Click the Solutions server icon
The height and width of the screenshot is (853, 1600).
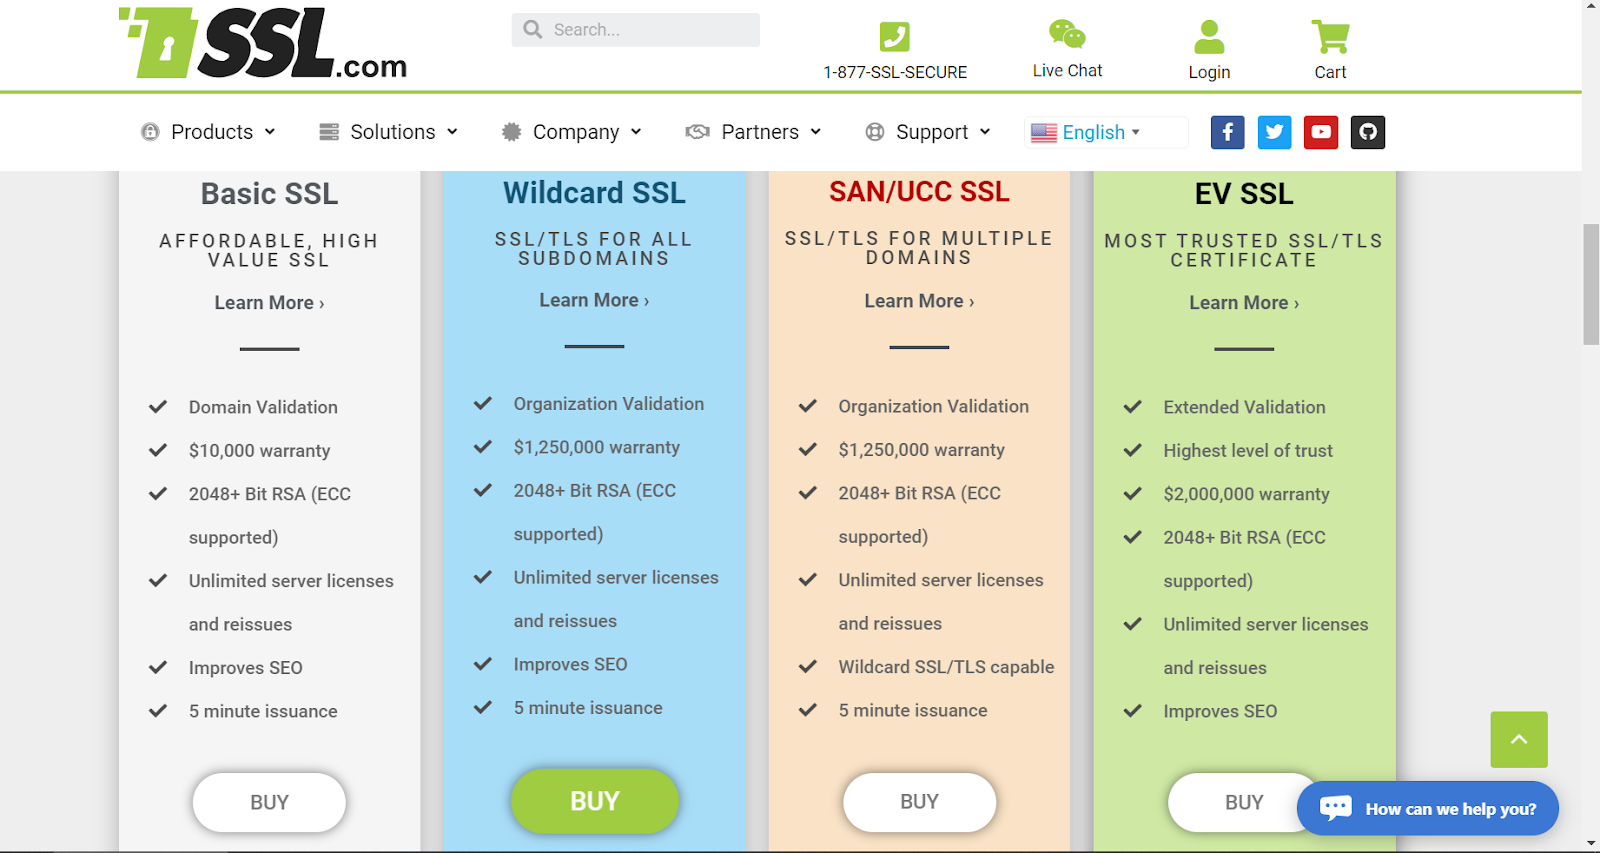coord(329,132)
